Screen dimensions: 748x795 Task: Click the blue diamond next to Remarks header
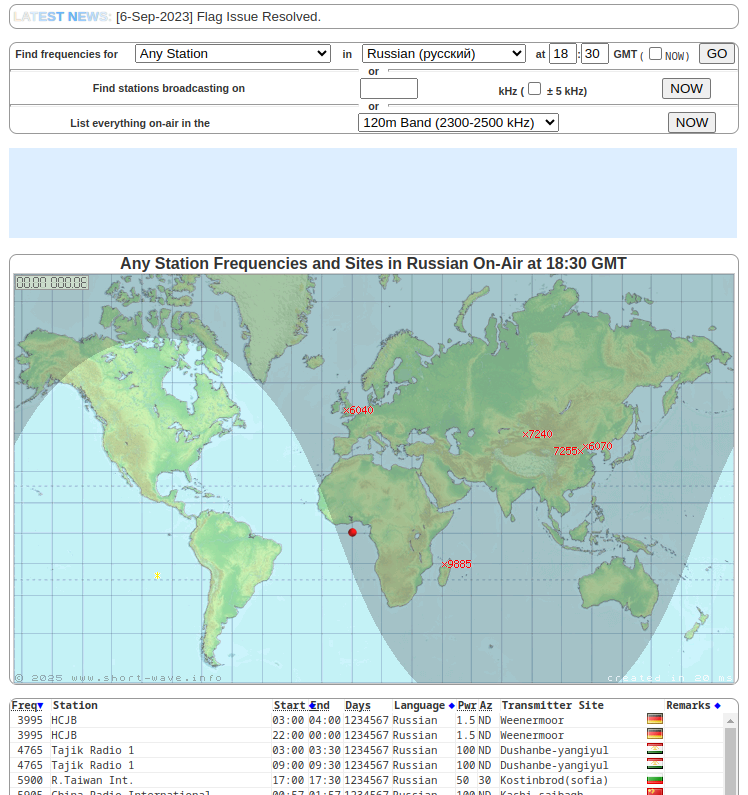tap(717, 706)
